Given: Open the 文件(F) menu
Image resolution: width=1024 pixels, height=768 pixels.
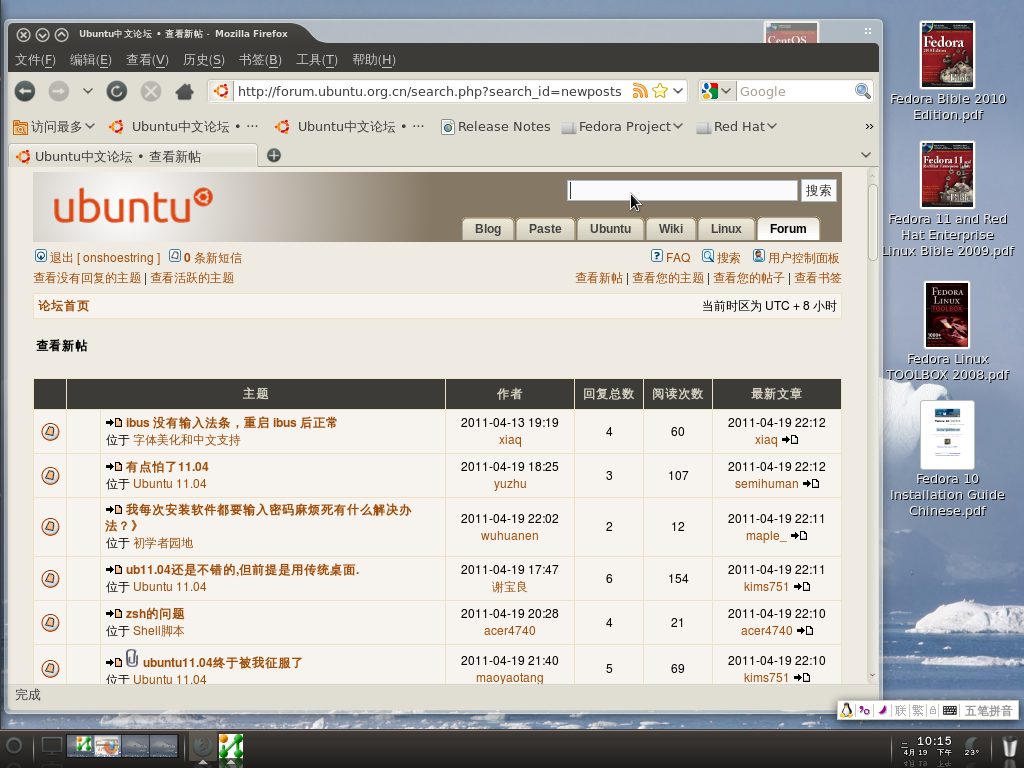Looking at the screenshot, I should 35,60.
